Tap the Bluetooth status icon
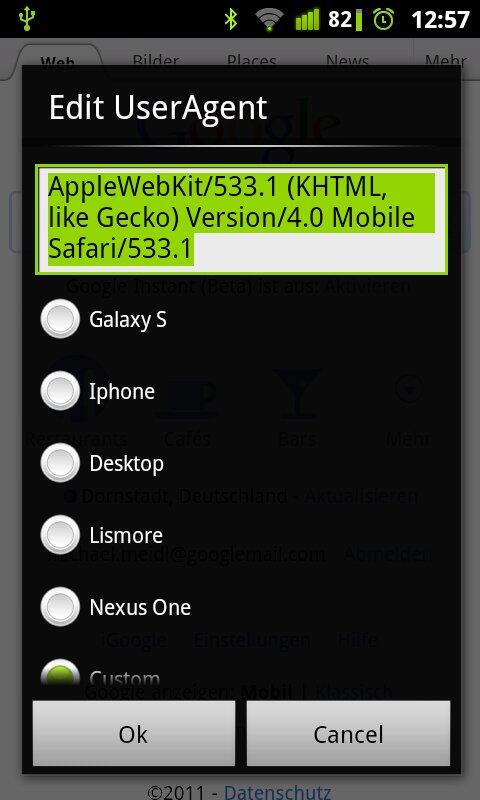The image size is (480, 800). pos(232,19)
